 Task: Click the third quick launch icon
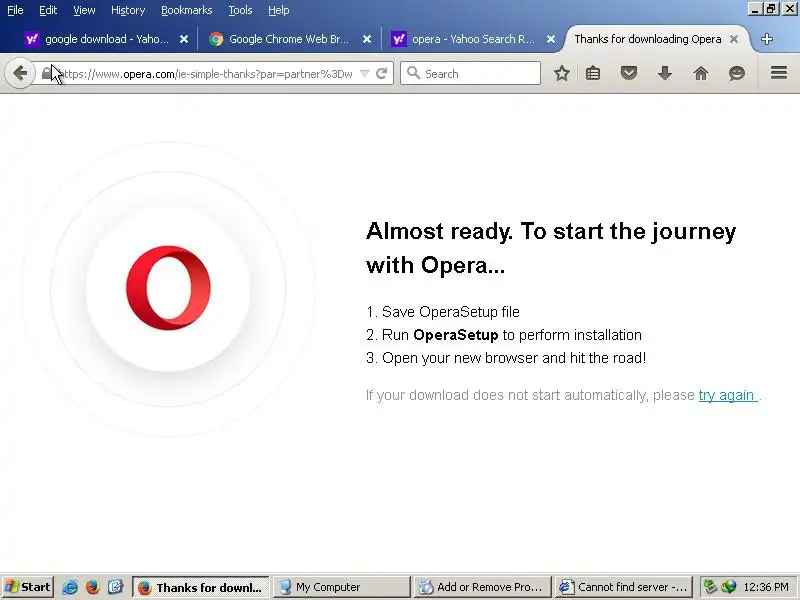point(115,587)
